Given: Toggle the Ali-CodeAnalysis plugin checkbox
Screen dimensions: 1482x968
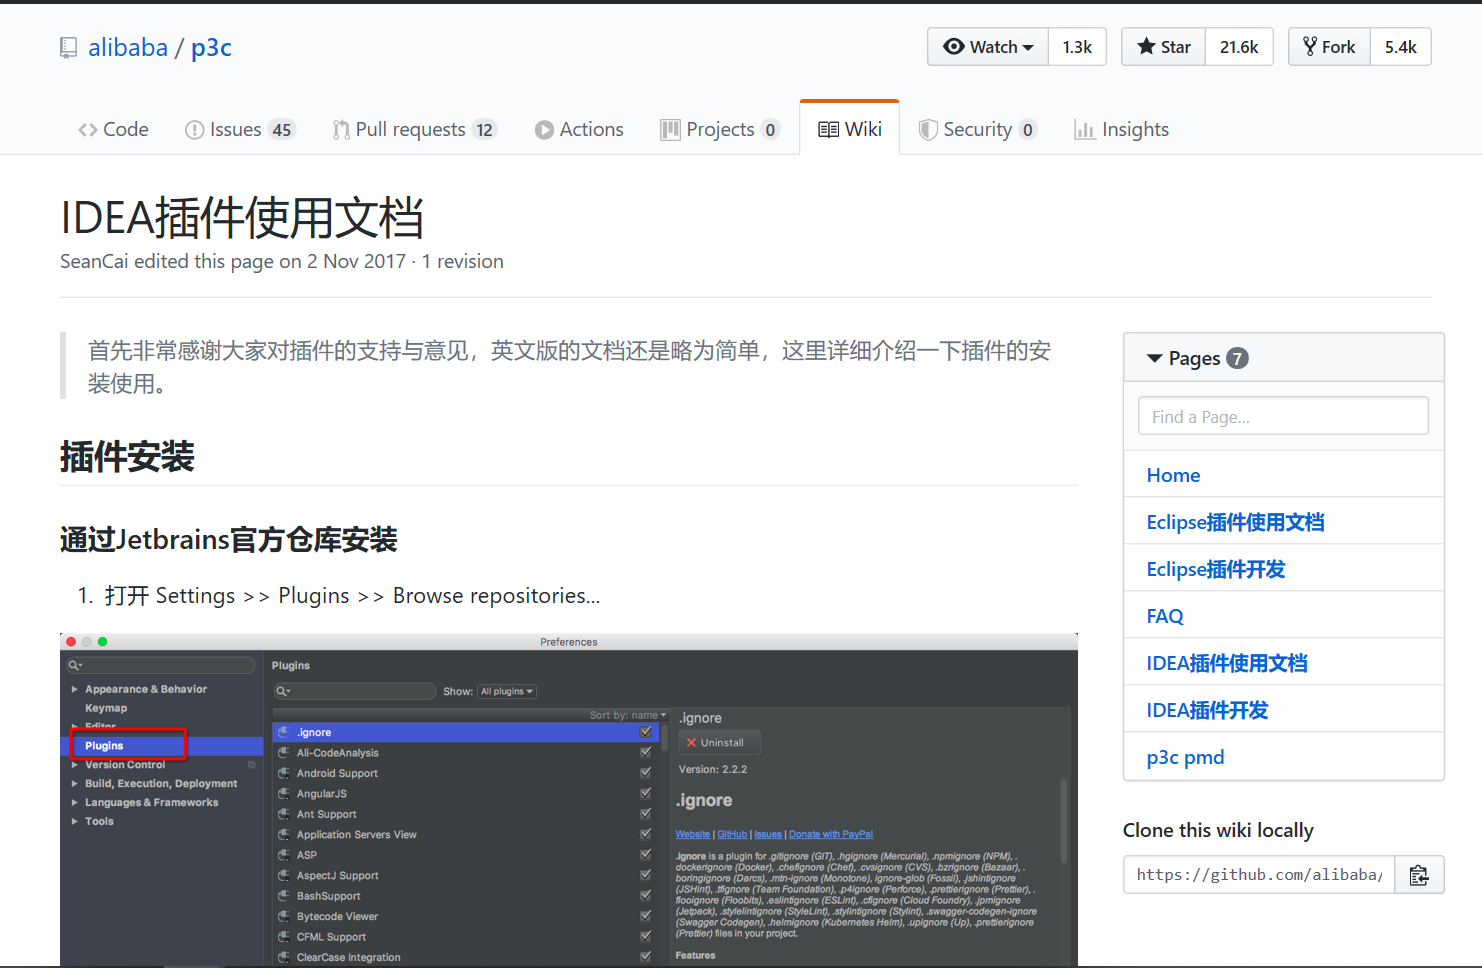Looking at the screenshot, I should (646, 752).
